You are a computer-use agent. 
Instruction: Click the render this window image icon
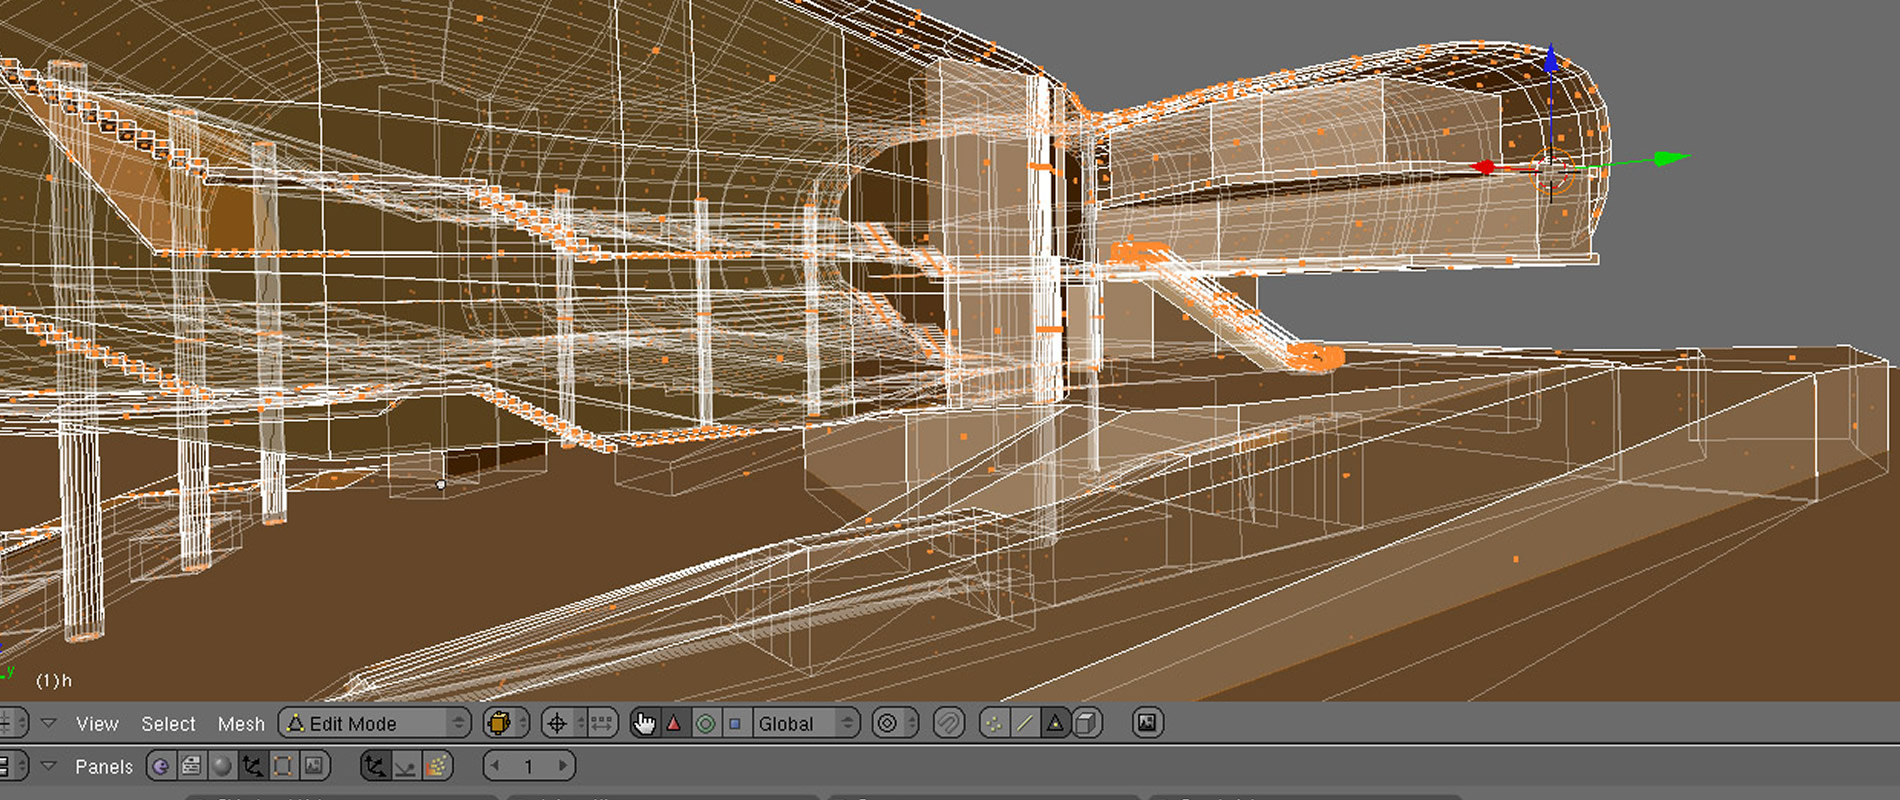[1147, 723]
